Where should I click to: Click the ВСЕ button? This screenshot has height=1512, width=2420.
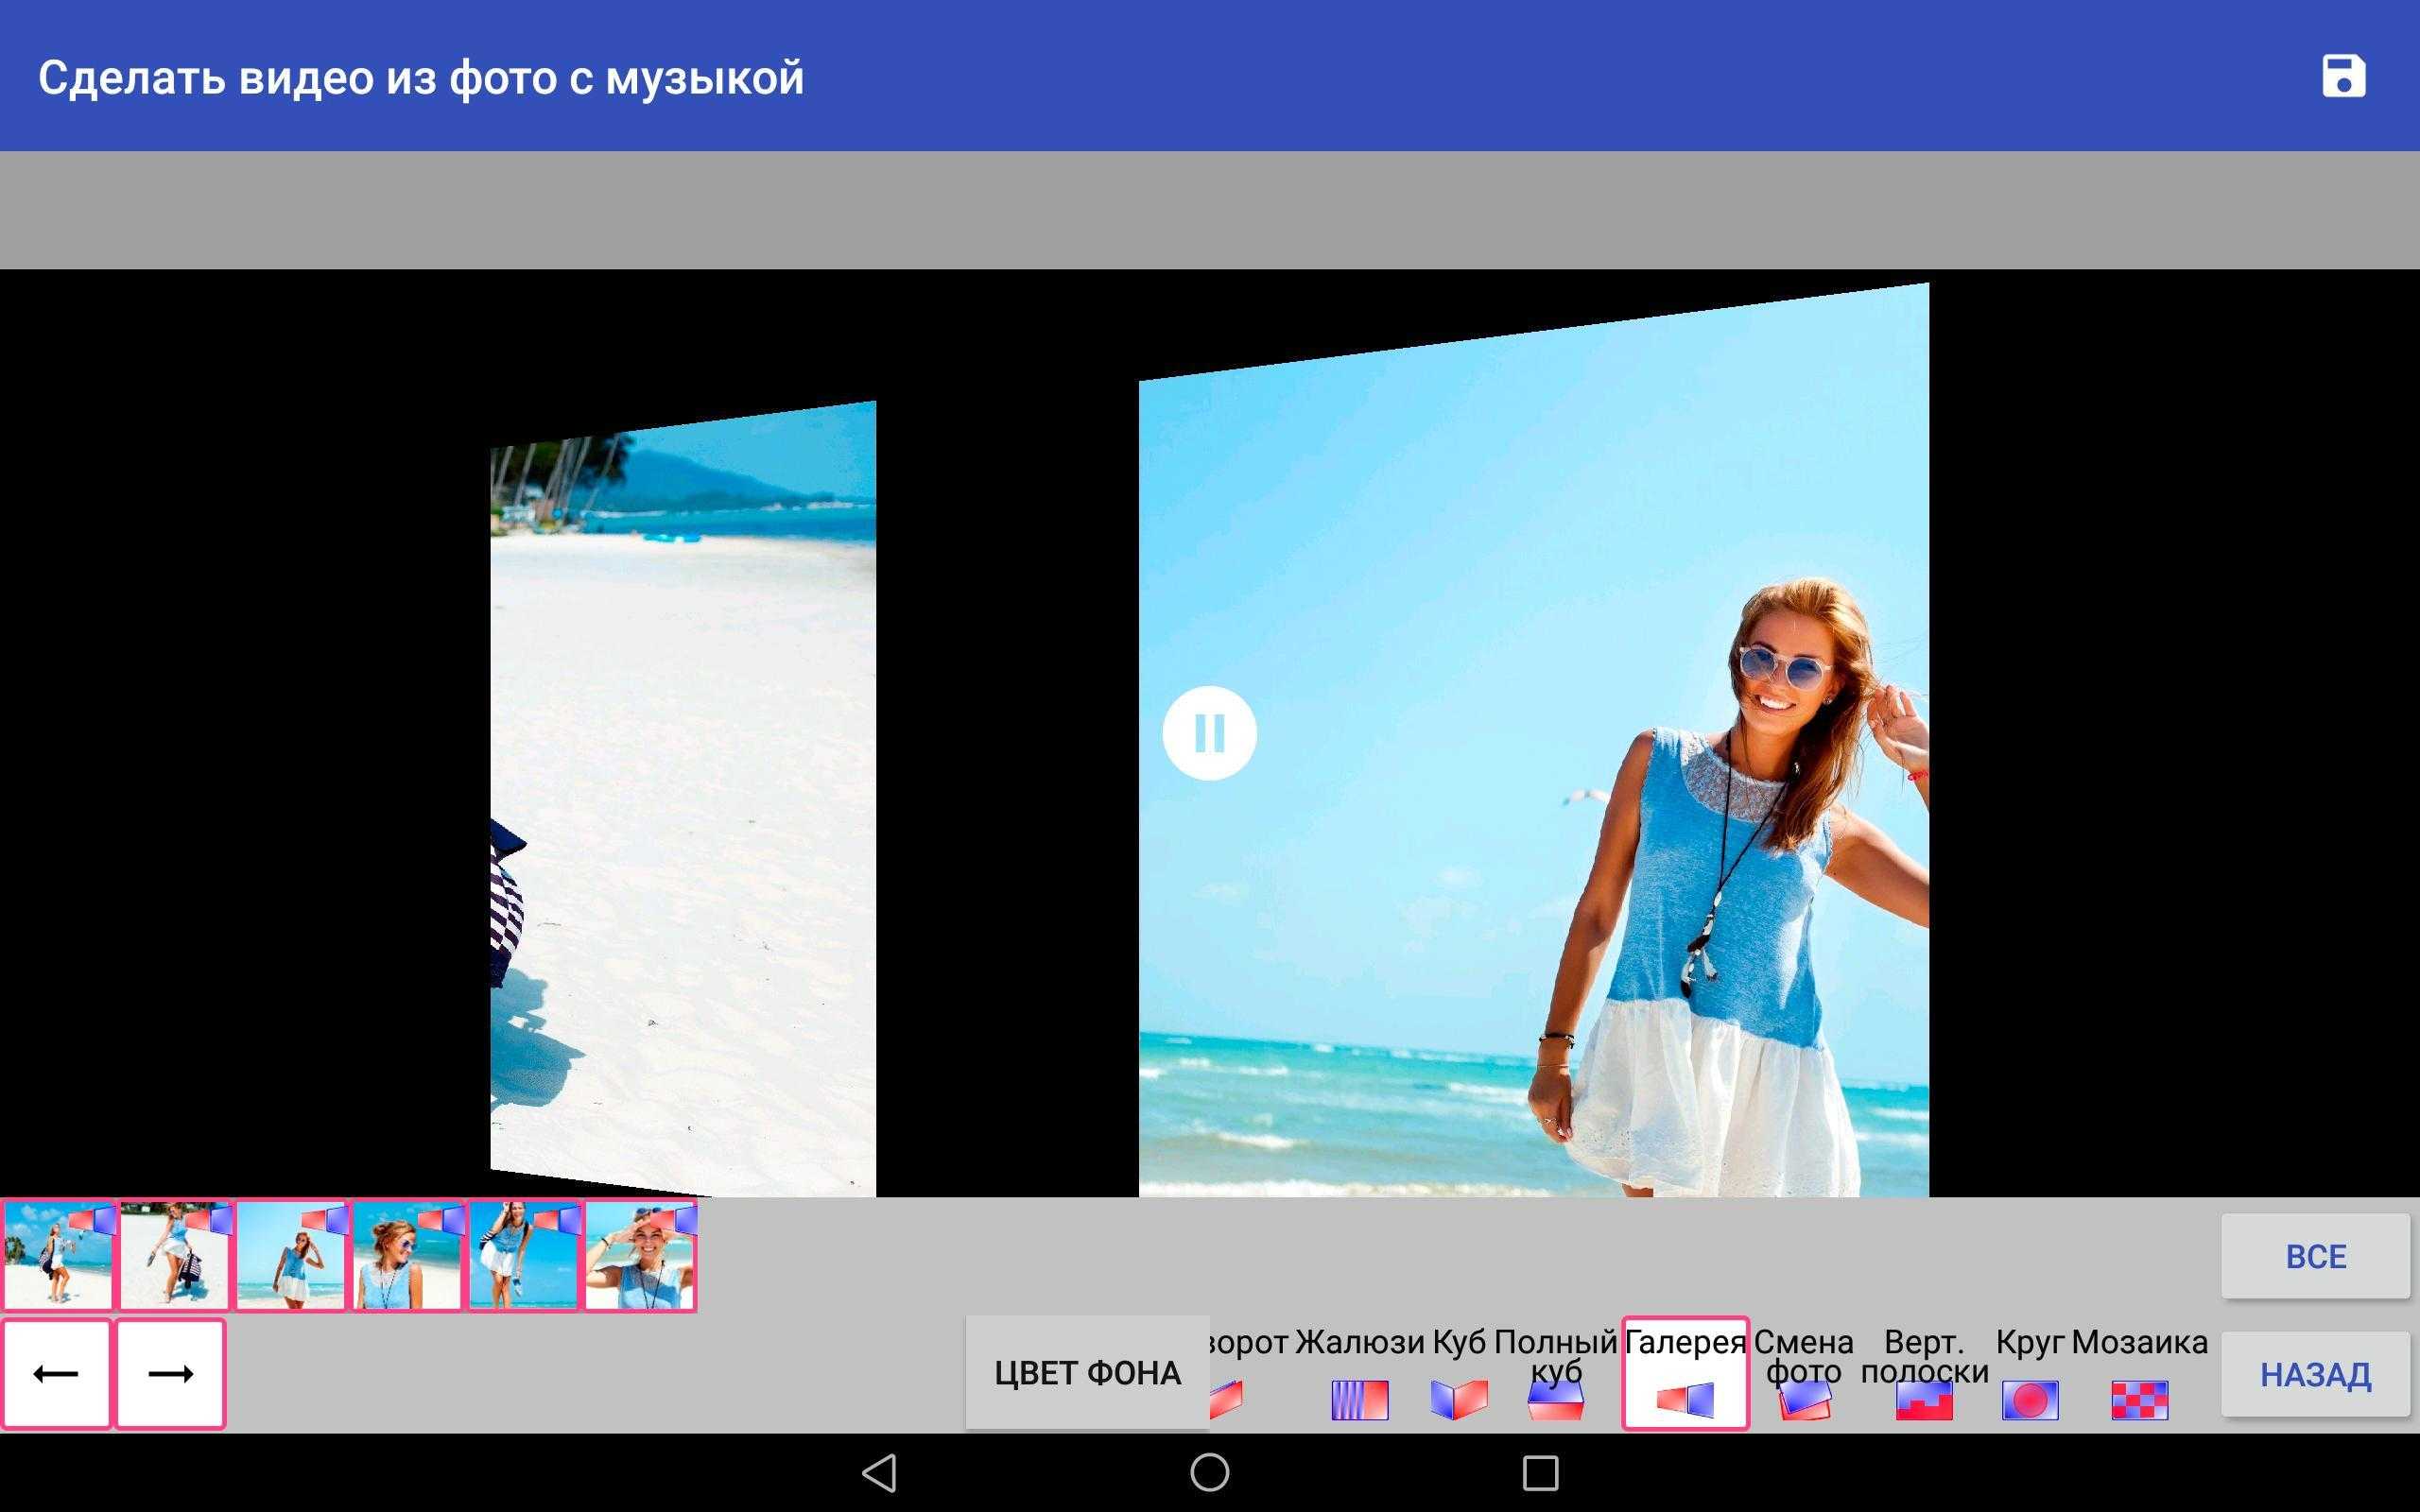(2315, 1254)
